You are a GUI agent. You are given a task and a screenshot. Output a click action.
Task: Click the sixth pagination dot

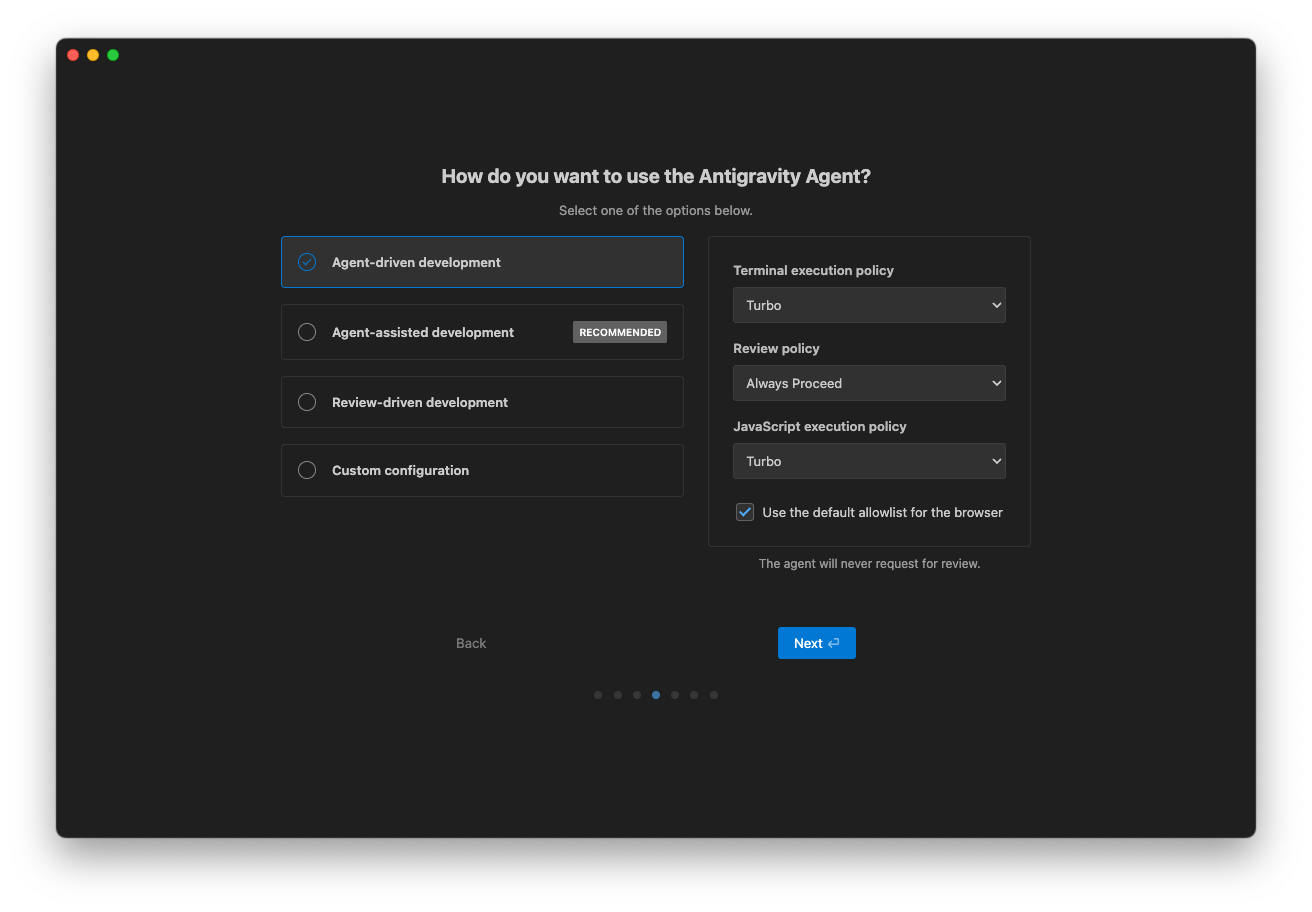[x=694, y=695]
